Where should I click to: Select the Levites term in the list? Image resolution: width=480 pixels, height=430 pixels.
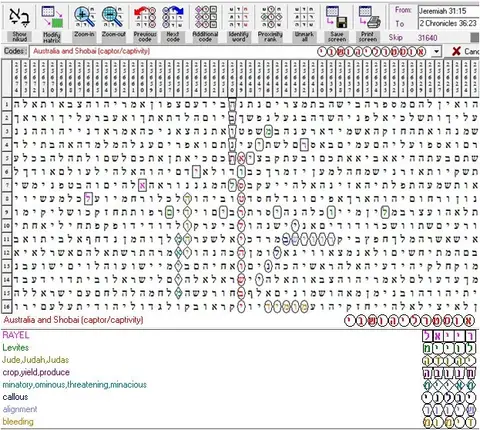16,348
